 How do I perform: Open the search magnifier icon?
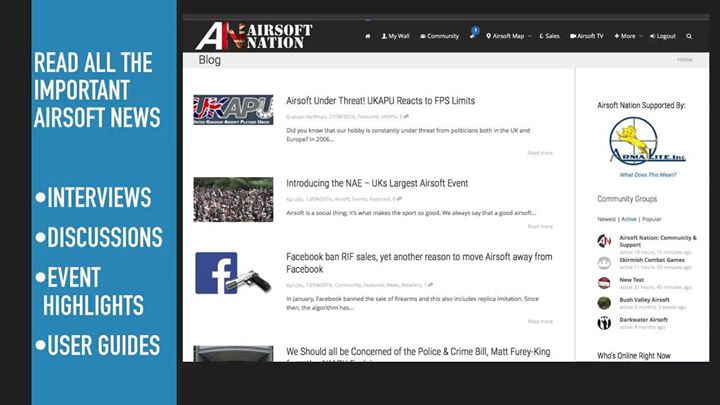(689, 36)
